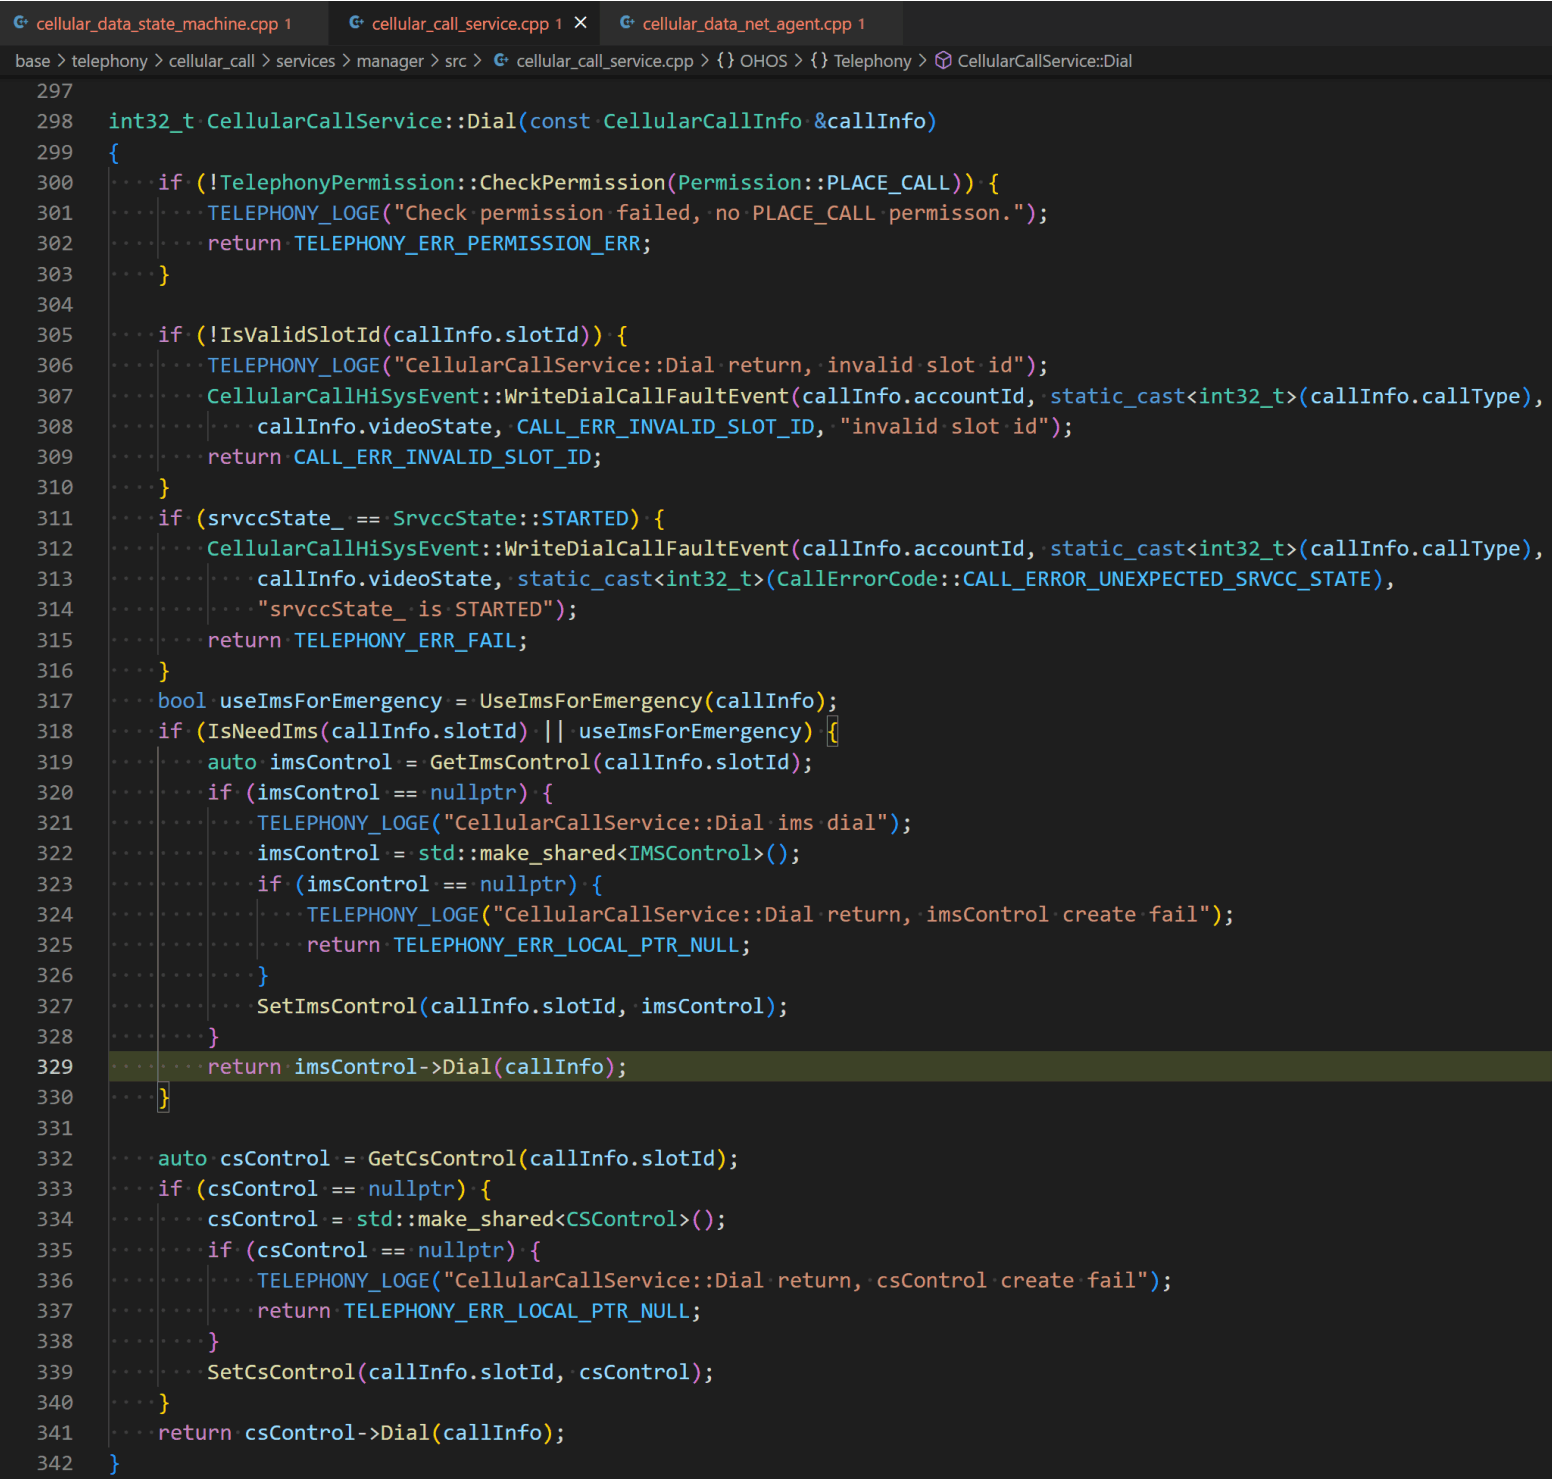The width and height of the screenshot is (1552, 1479).
Task: Click 'CheckPermission' call on line 300
Action: coord(572,183)
